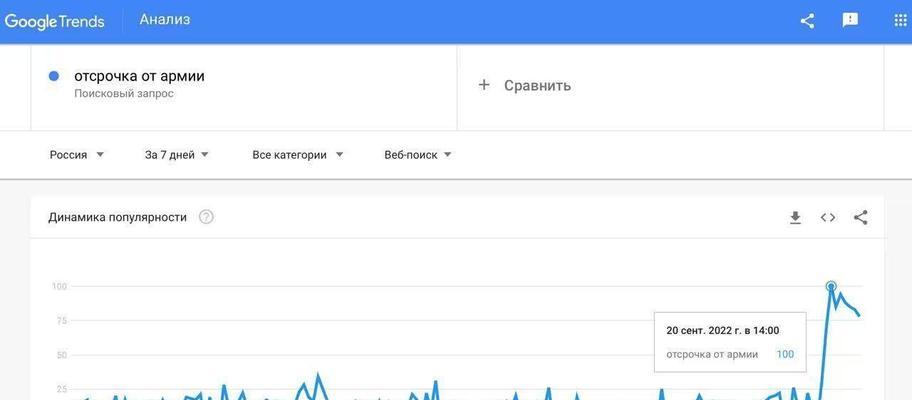
Task: Share the Динамика популярности chart
Action: point(860,217)
